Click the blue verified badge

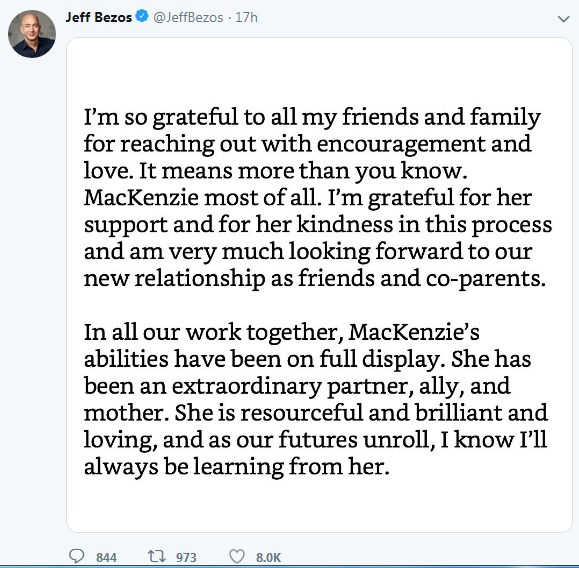click(142, 17)
